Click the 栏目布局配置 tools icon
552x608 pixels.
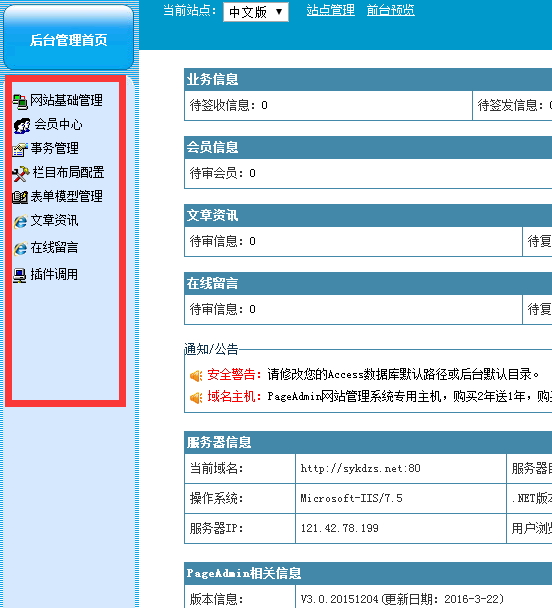[x=21, y=174]
